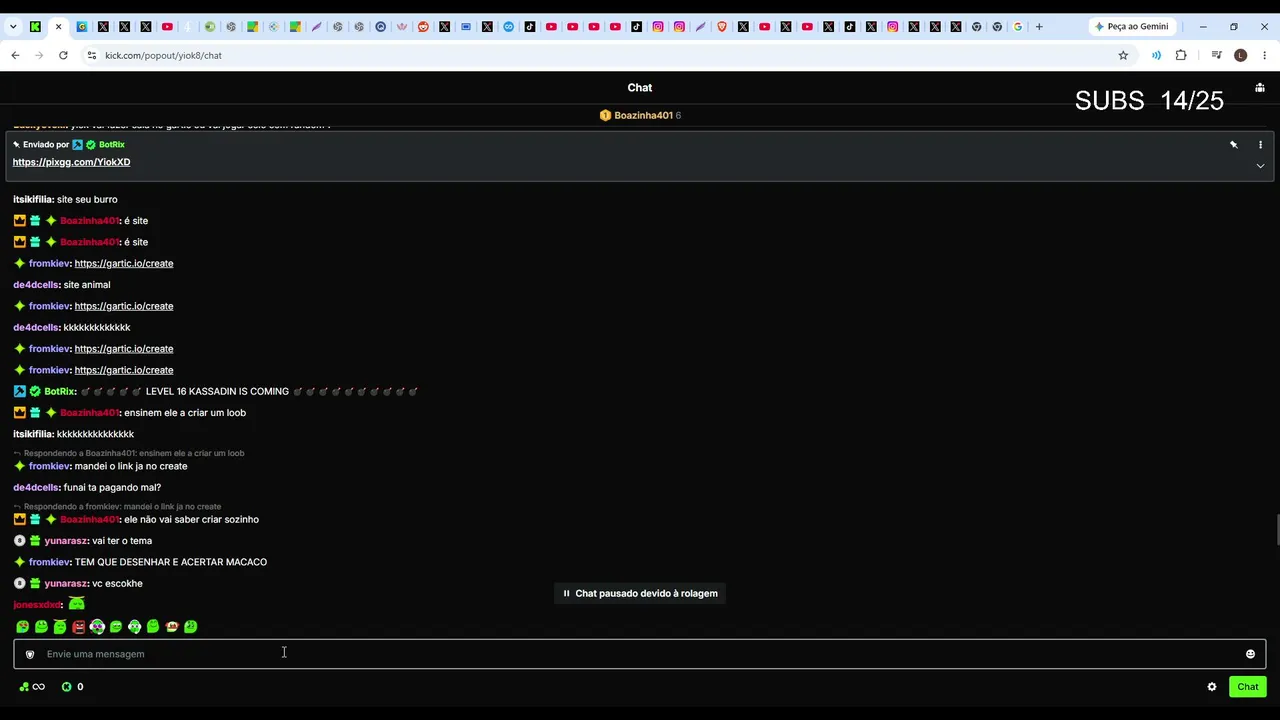This screenshot has height=720, width=1280.
Task: Open yunarasz profile on 'vai ter o tema'
Action: [x=66, y=541]
